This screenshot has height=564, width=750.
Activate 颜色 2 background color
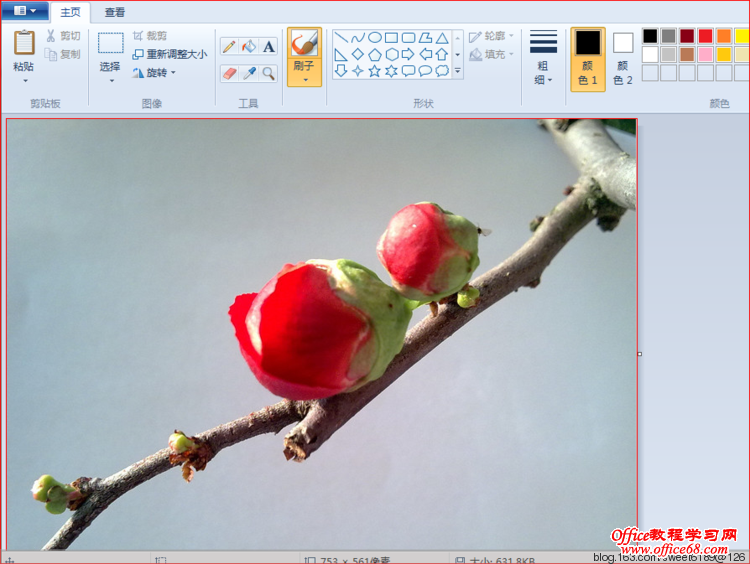(x=623, y=58)
